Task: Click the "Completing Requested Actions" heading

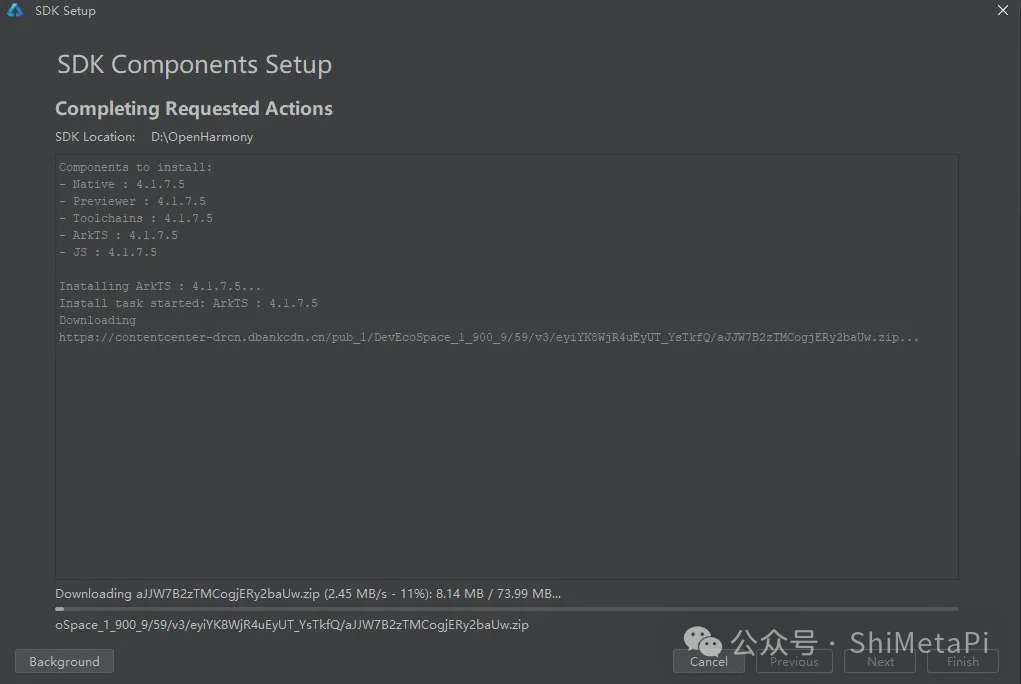Action: tap(194, 109)
